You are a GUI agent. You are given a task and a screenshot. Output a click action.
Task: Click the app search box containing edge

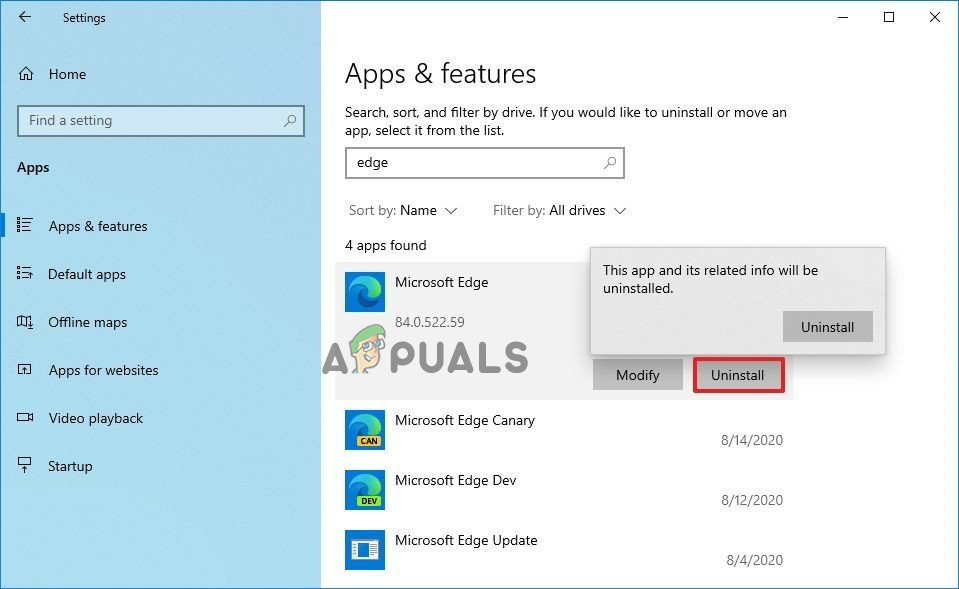(x=484, y=163)
